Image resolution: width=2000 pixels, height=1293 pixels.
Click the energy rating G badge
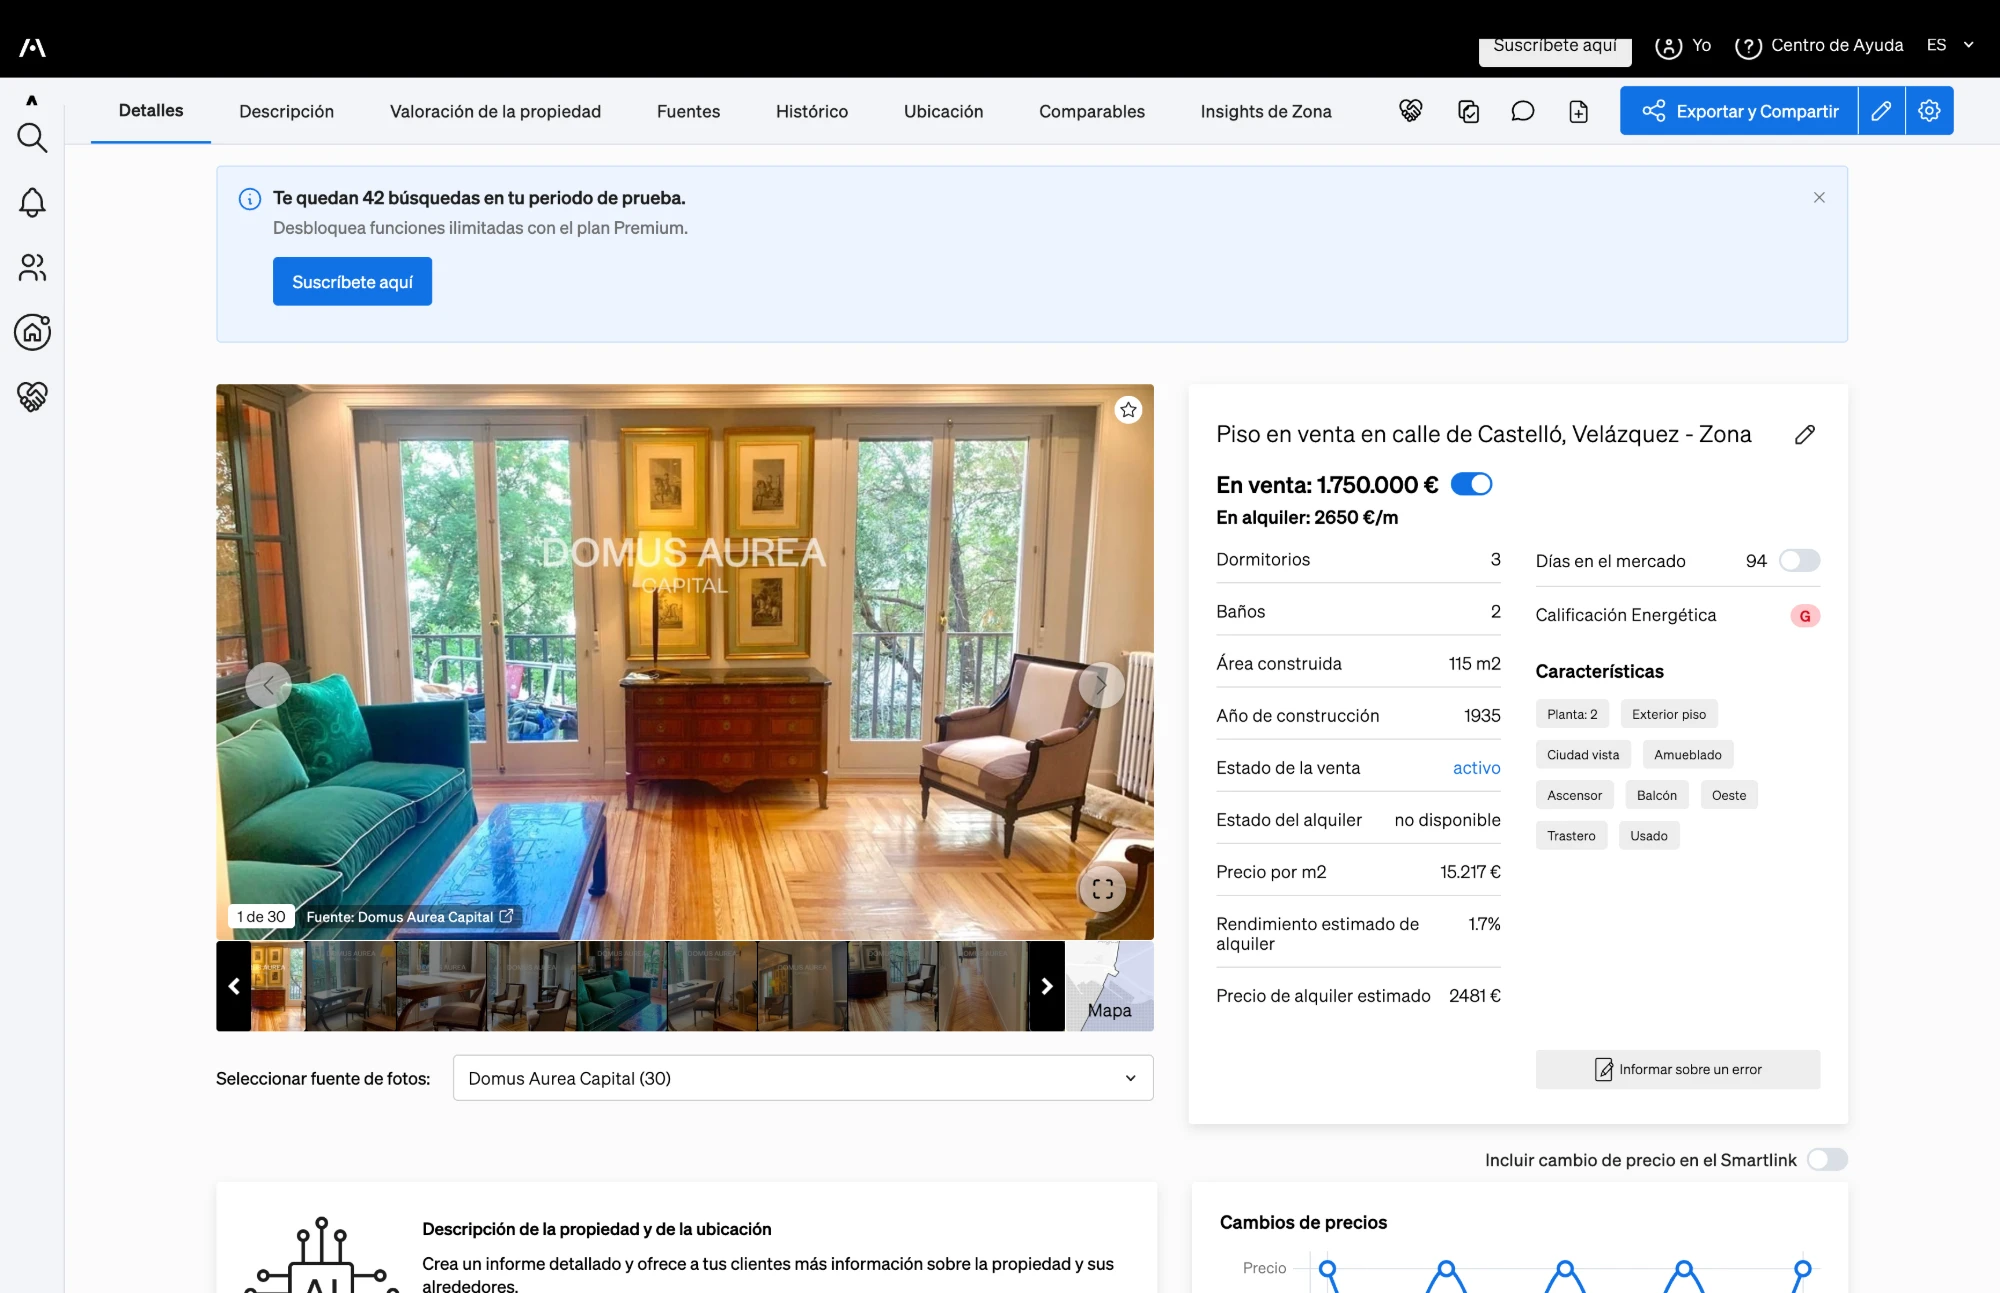1805,616
